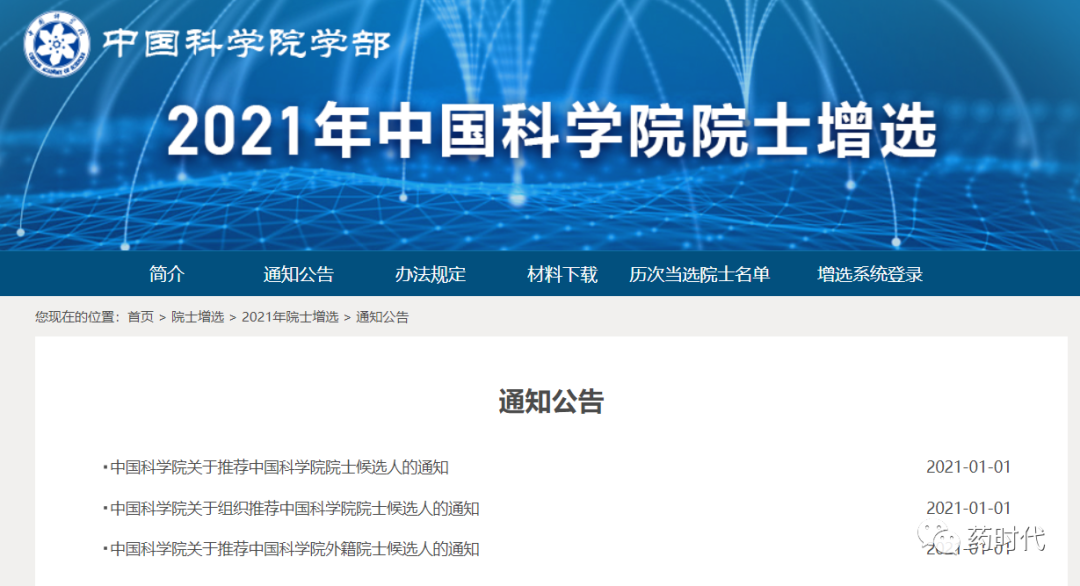1080x586 pixels.
Task: Open notice 关于推荐中国科学院外籍院士候选人的通知
Action: [294, 550]
